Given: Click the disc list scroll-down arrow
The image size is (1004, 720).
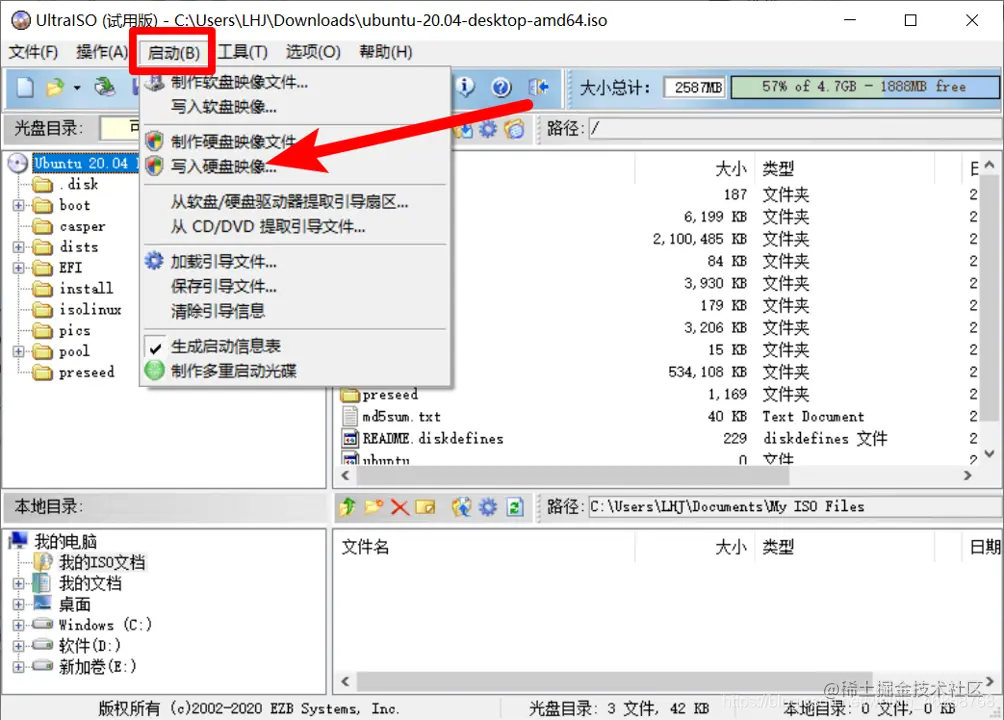Looking at the screenshot, I should pos(989,454).
